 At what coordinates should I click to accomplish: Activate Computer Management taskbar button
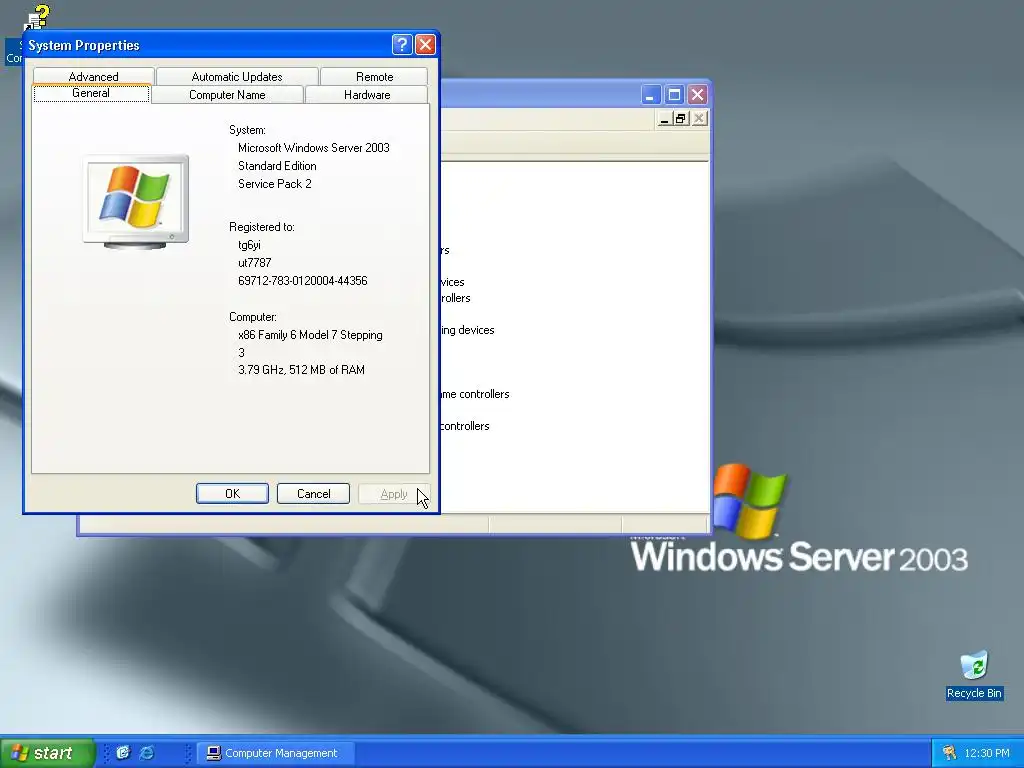coord(276,753)
